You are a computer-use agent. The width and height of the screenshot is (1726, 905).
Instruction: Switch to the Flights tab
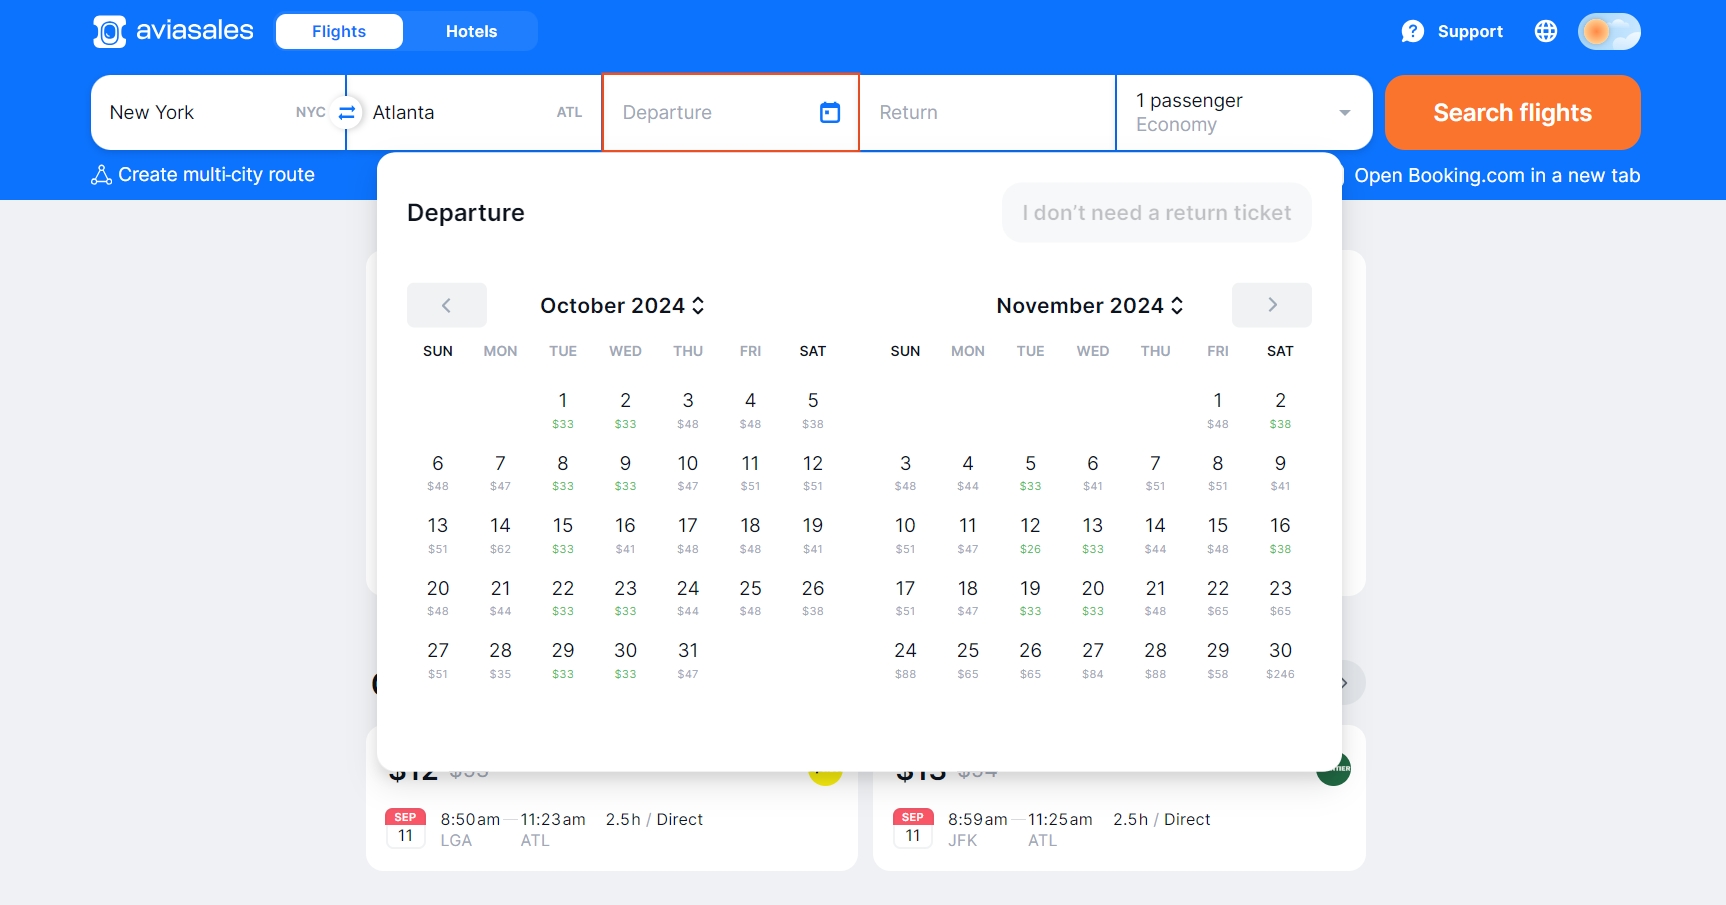click(x=339, y=32)
